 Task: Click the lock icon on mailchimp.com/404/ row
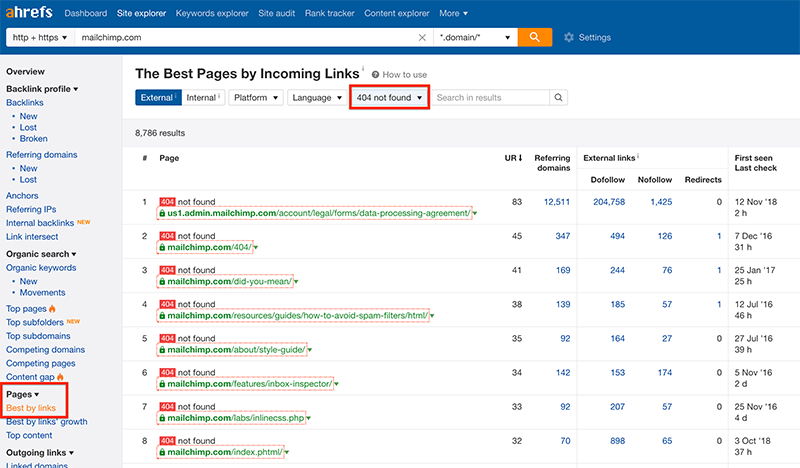tap(162, 248)
